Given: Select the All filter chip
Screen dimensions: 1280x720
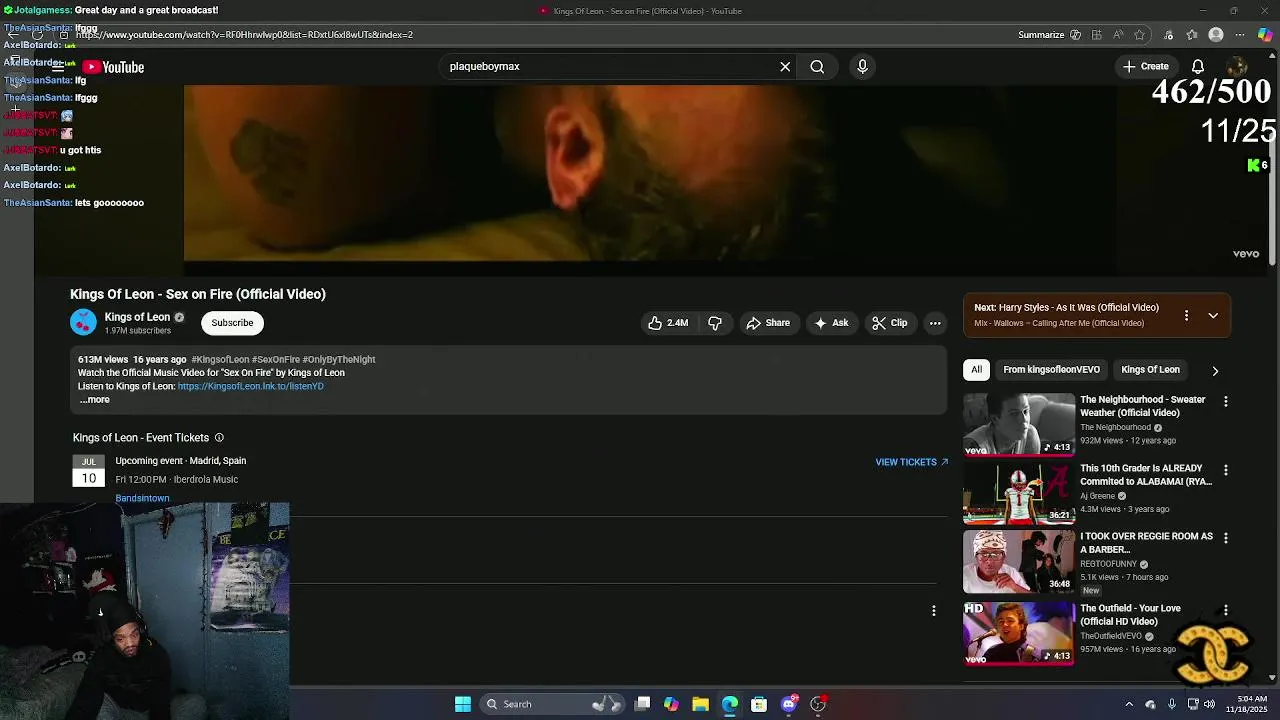Looking at the screenshot, I should (976, 370).
